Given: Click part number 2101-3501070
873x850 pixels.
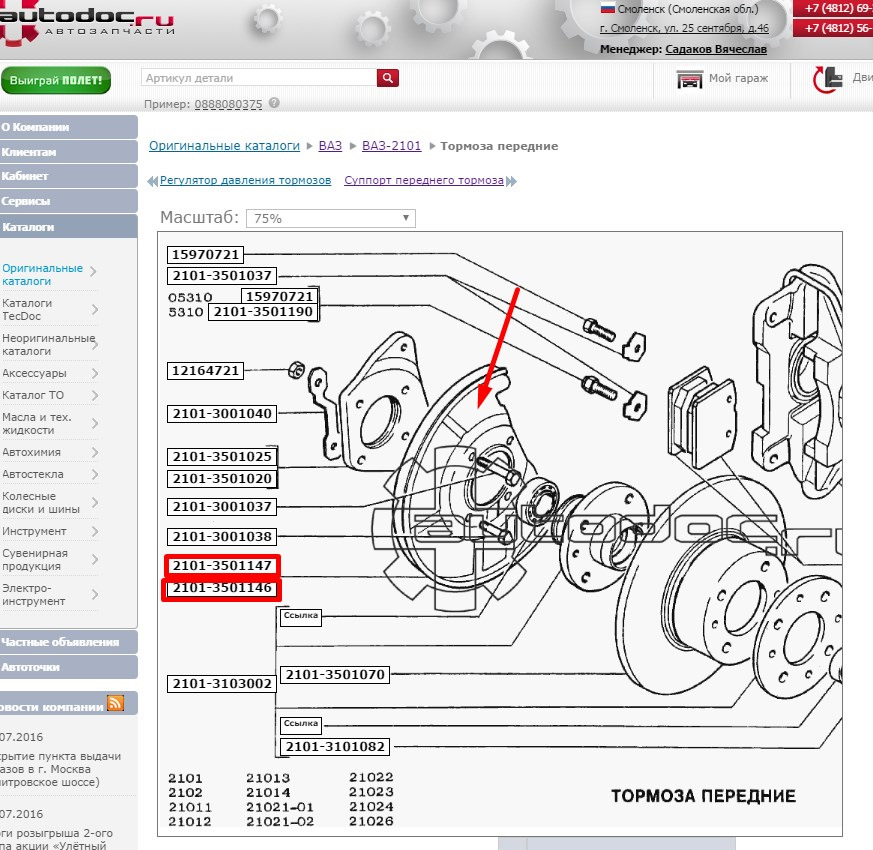Looking at the screenshot, I should click(335, 675).
